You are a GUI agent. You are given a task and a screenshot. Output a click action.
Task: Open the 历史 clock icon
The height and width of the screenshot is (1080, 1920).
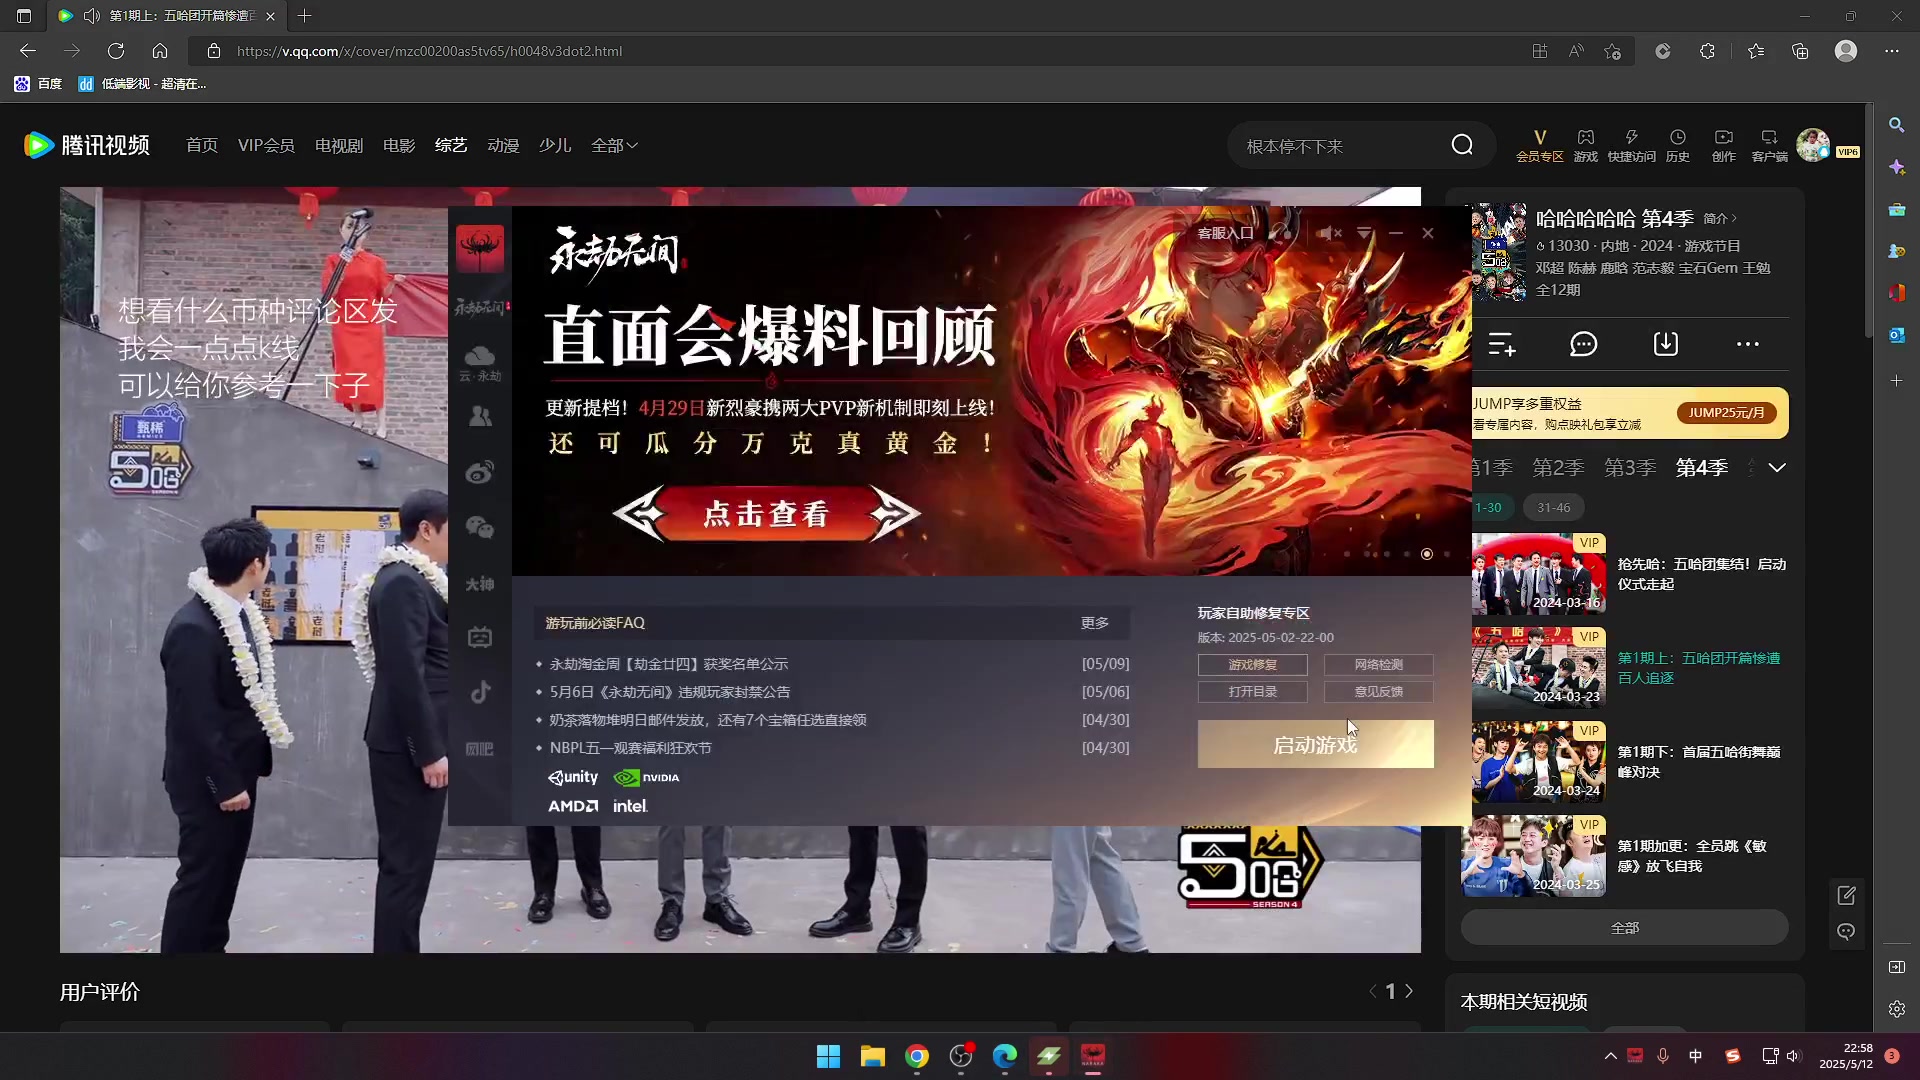click(1677, 145)
